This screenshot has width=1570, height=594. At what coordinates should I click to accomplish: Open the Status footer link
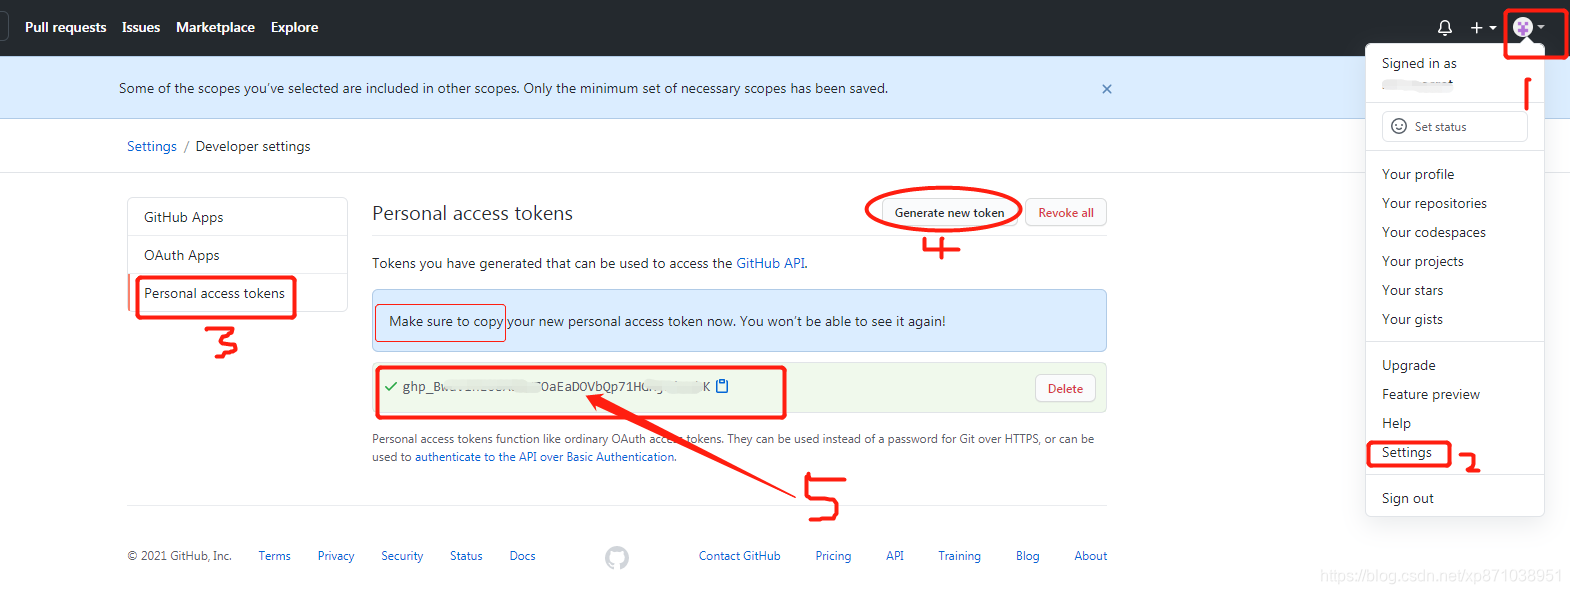point(466,556)
